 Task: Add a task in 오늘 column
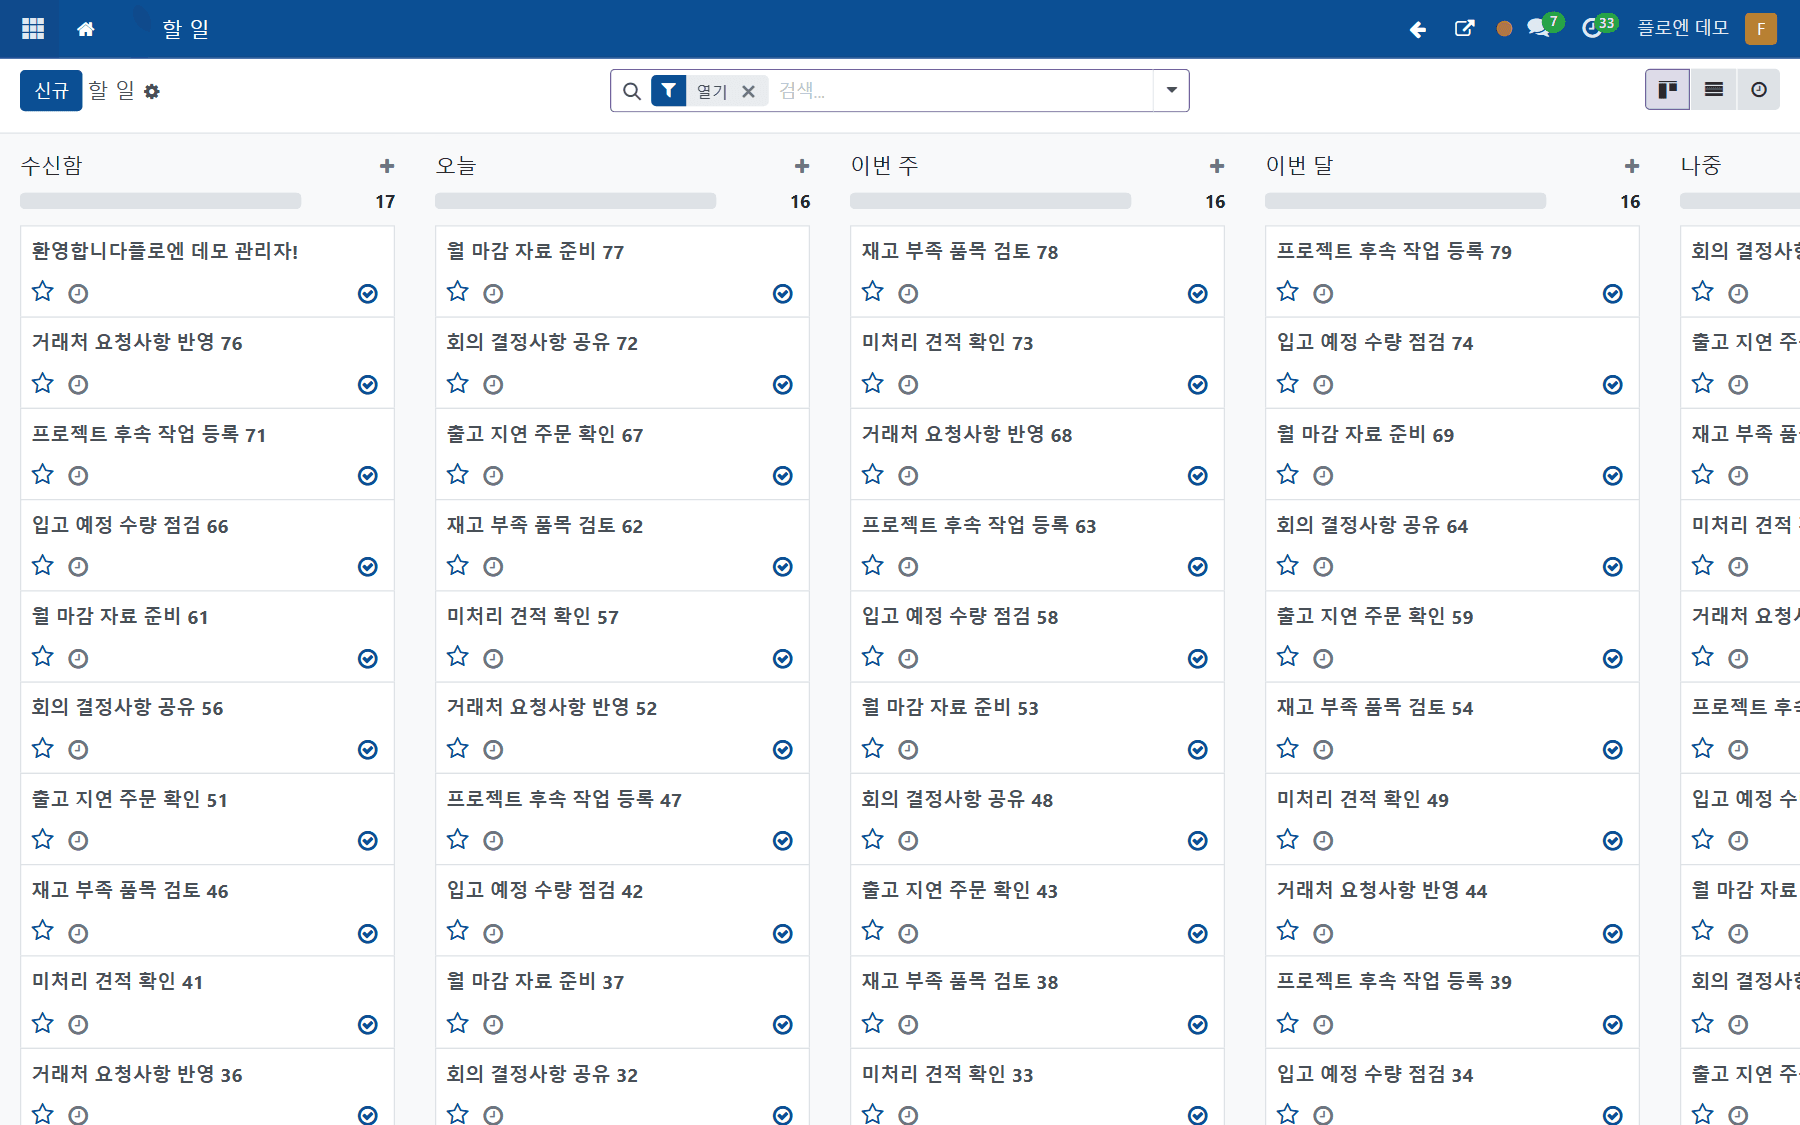tap(802, 166)
